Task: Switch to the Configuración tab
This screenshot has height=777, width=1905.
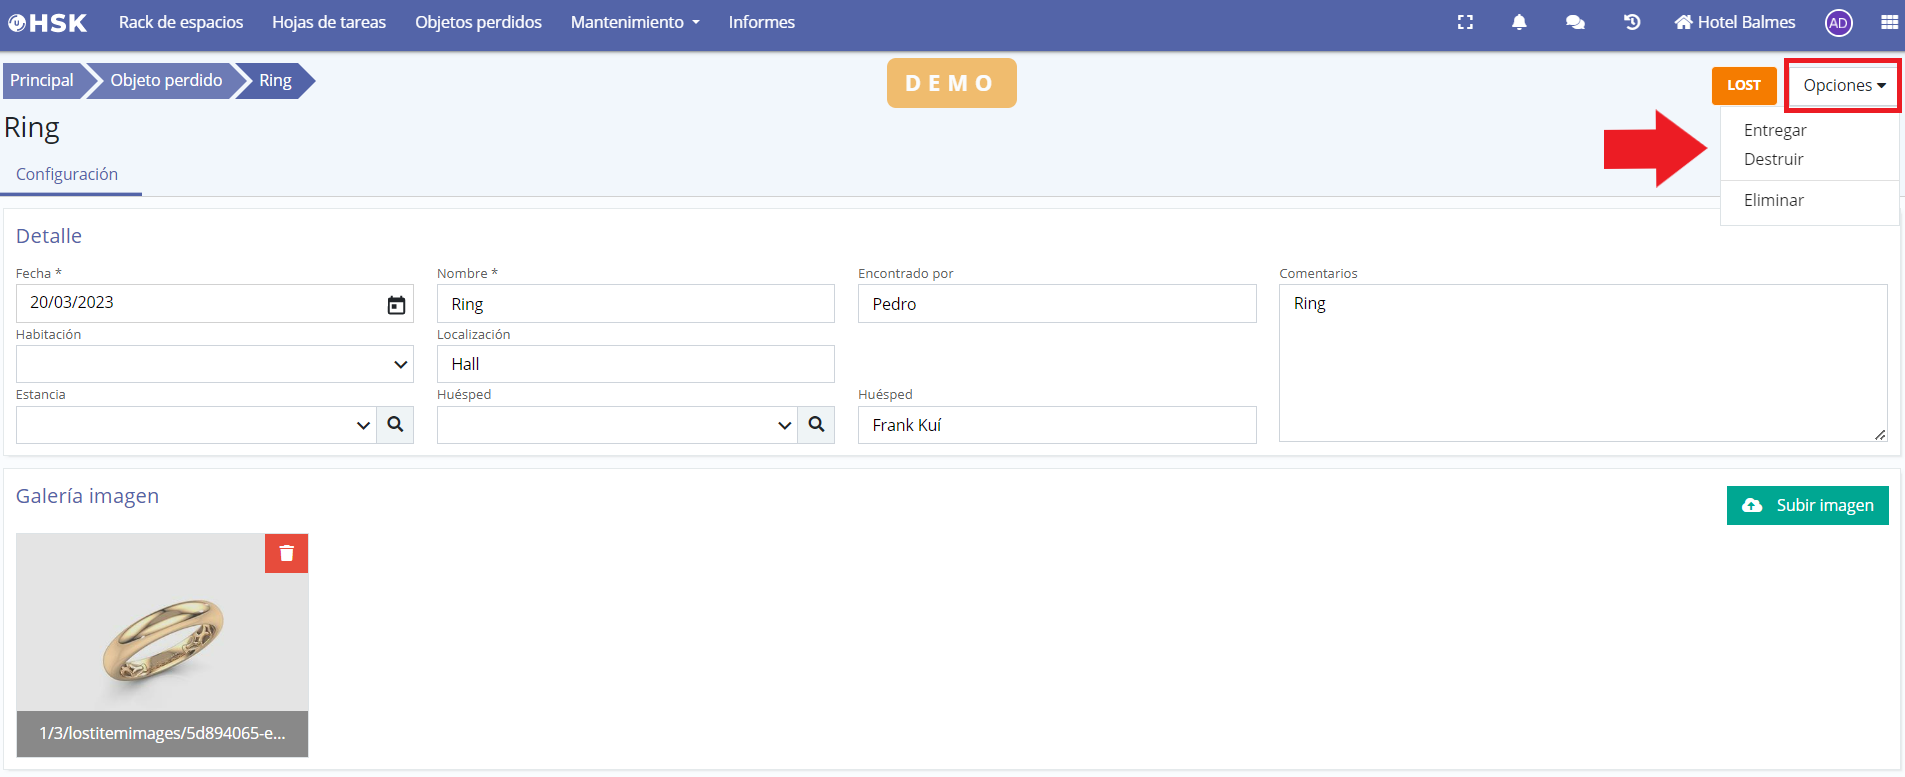Action: pos(67,174)
